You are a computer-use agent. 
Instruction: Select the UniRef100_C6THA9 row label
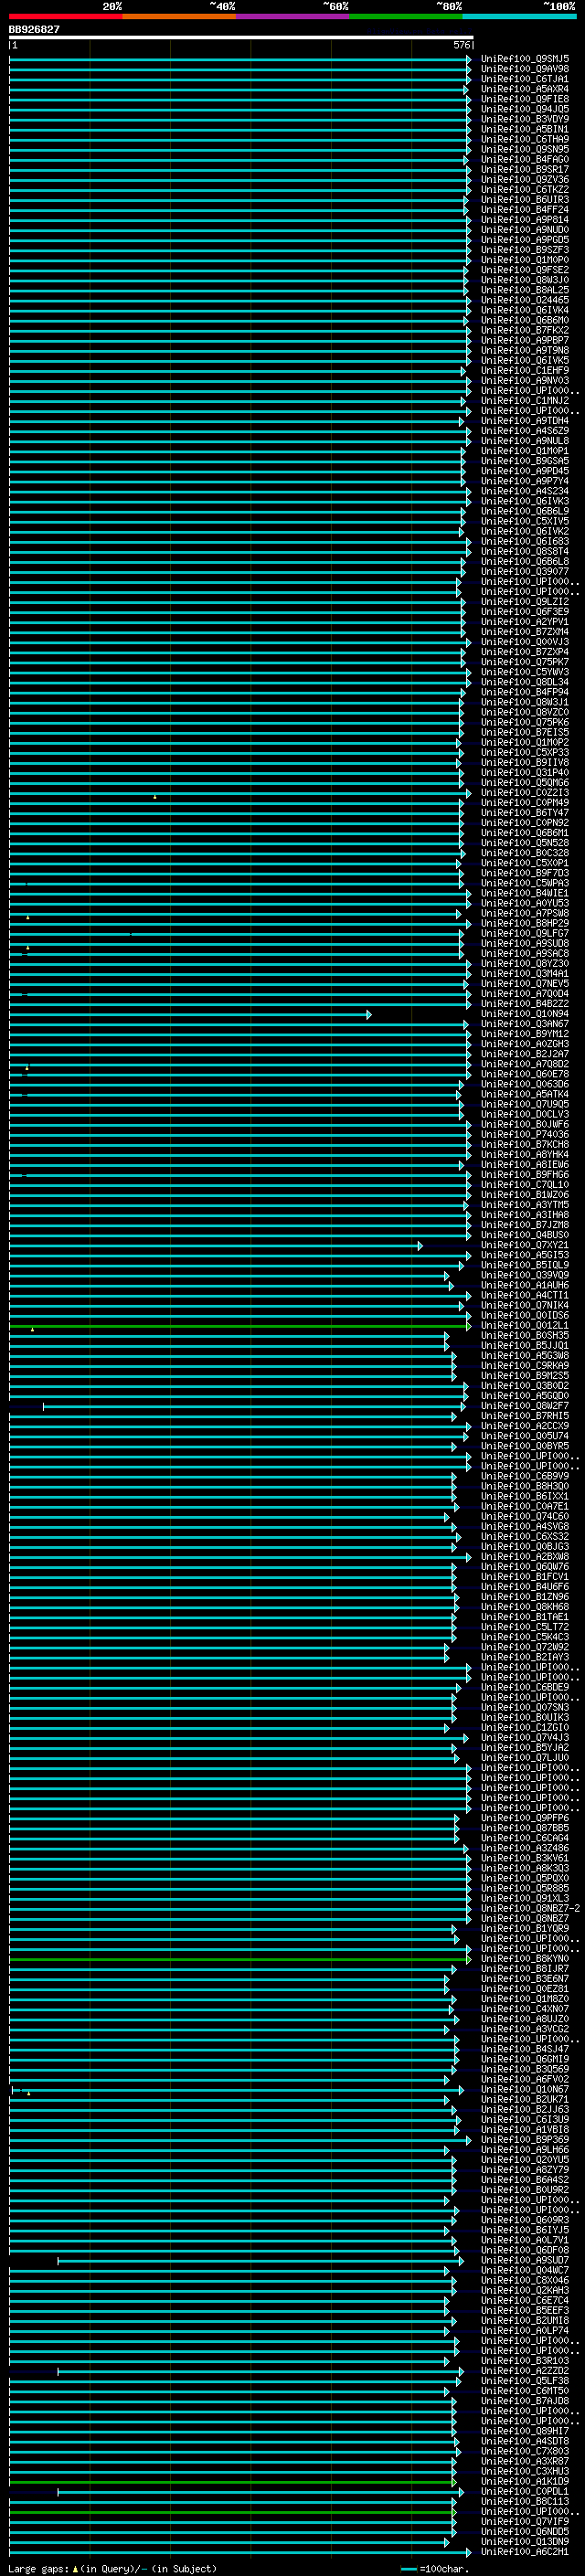click(525, 139)
